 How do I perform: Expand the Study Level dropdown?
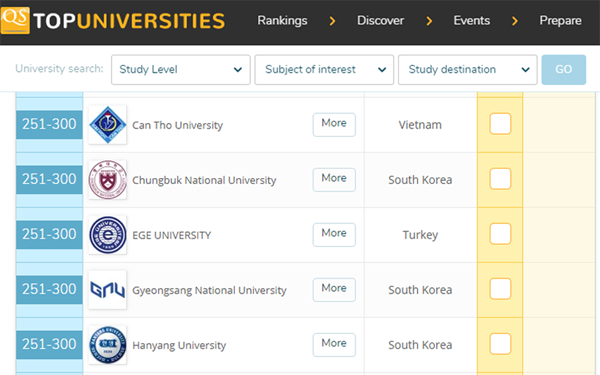tap(181, 70)
